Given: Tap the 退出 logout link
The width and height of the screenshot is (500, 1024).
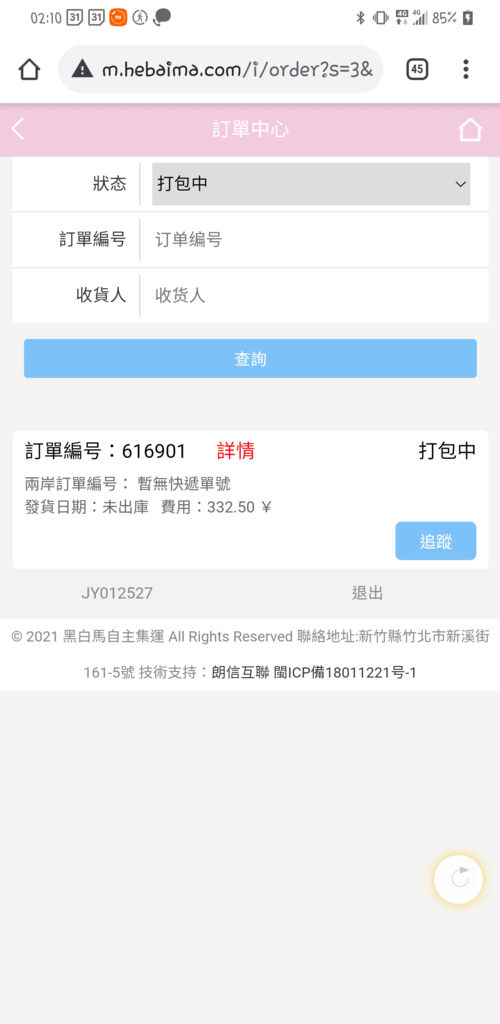Looking at the screenshot, I should [x=367, y=593].
